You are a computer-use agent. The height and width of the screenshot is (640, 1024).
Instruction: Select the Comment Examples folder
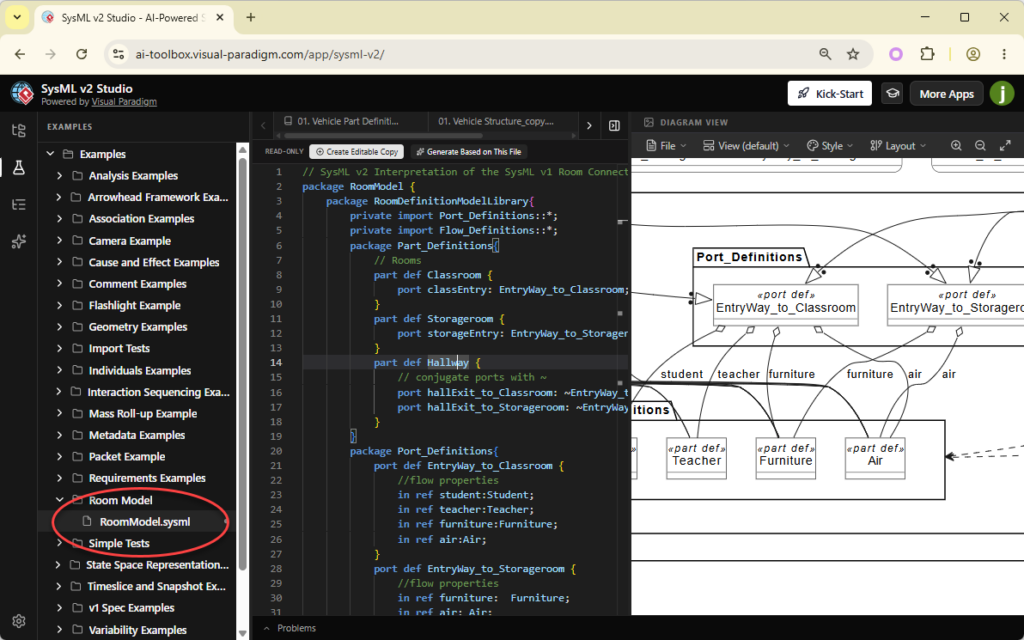(137, 283)
